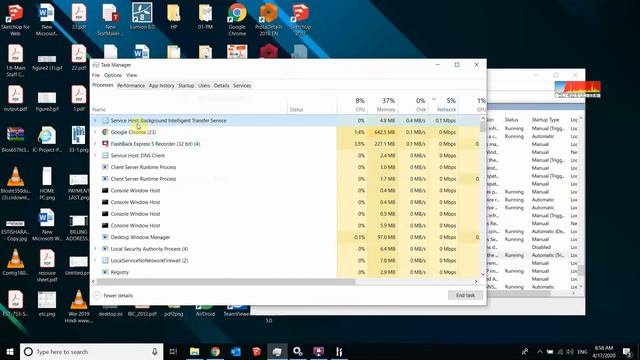Expand FlashBack Express 5 Recorder group

pyautogui.click(x=96, y=144)
